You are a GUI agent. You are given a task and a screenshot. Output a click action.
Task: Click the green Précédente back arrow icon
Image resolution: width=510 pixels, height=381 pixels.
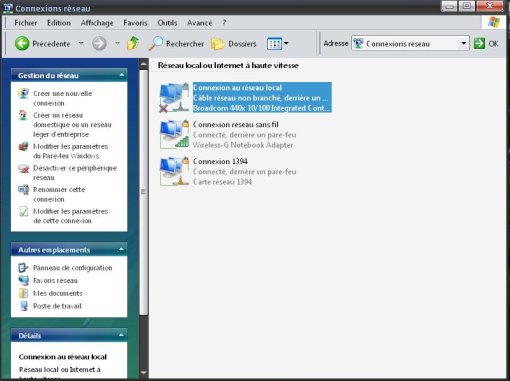[22, 43]
